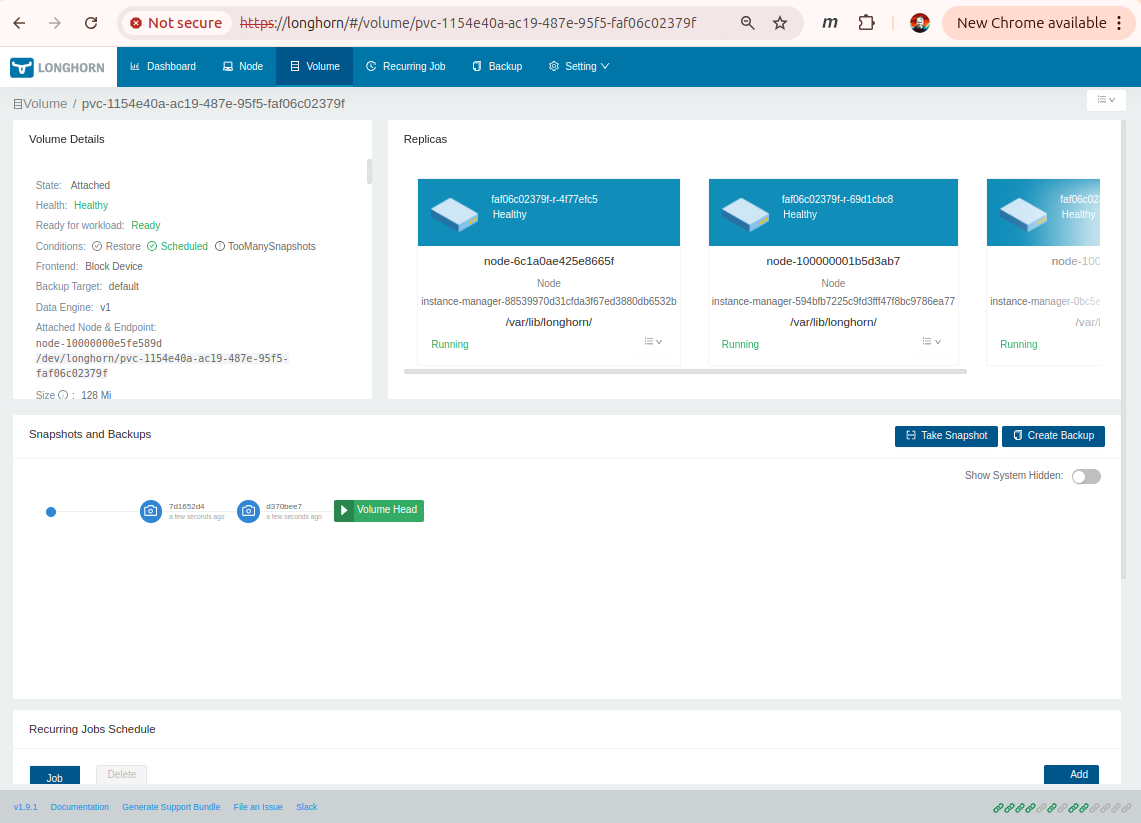Select the Volume tab
This screenshot has width=1141, height=823.
click(315, 67)
